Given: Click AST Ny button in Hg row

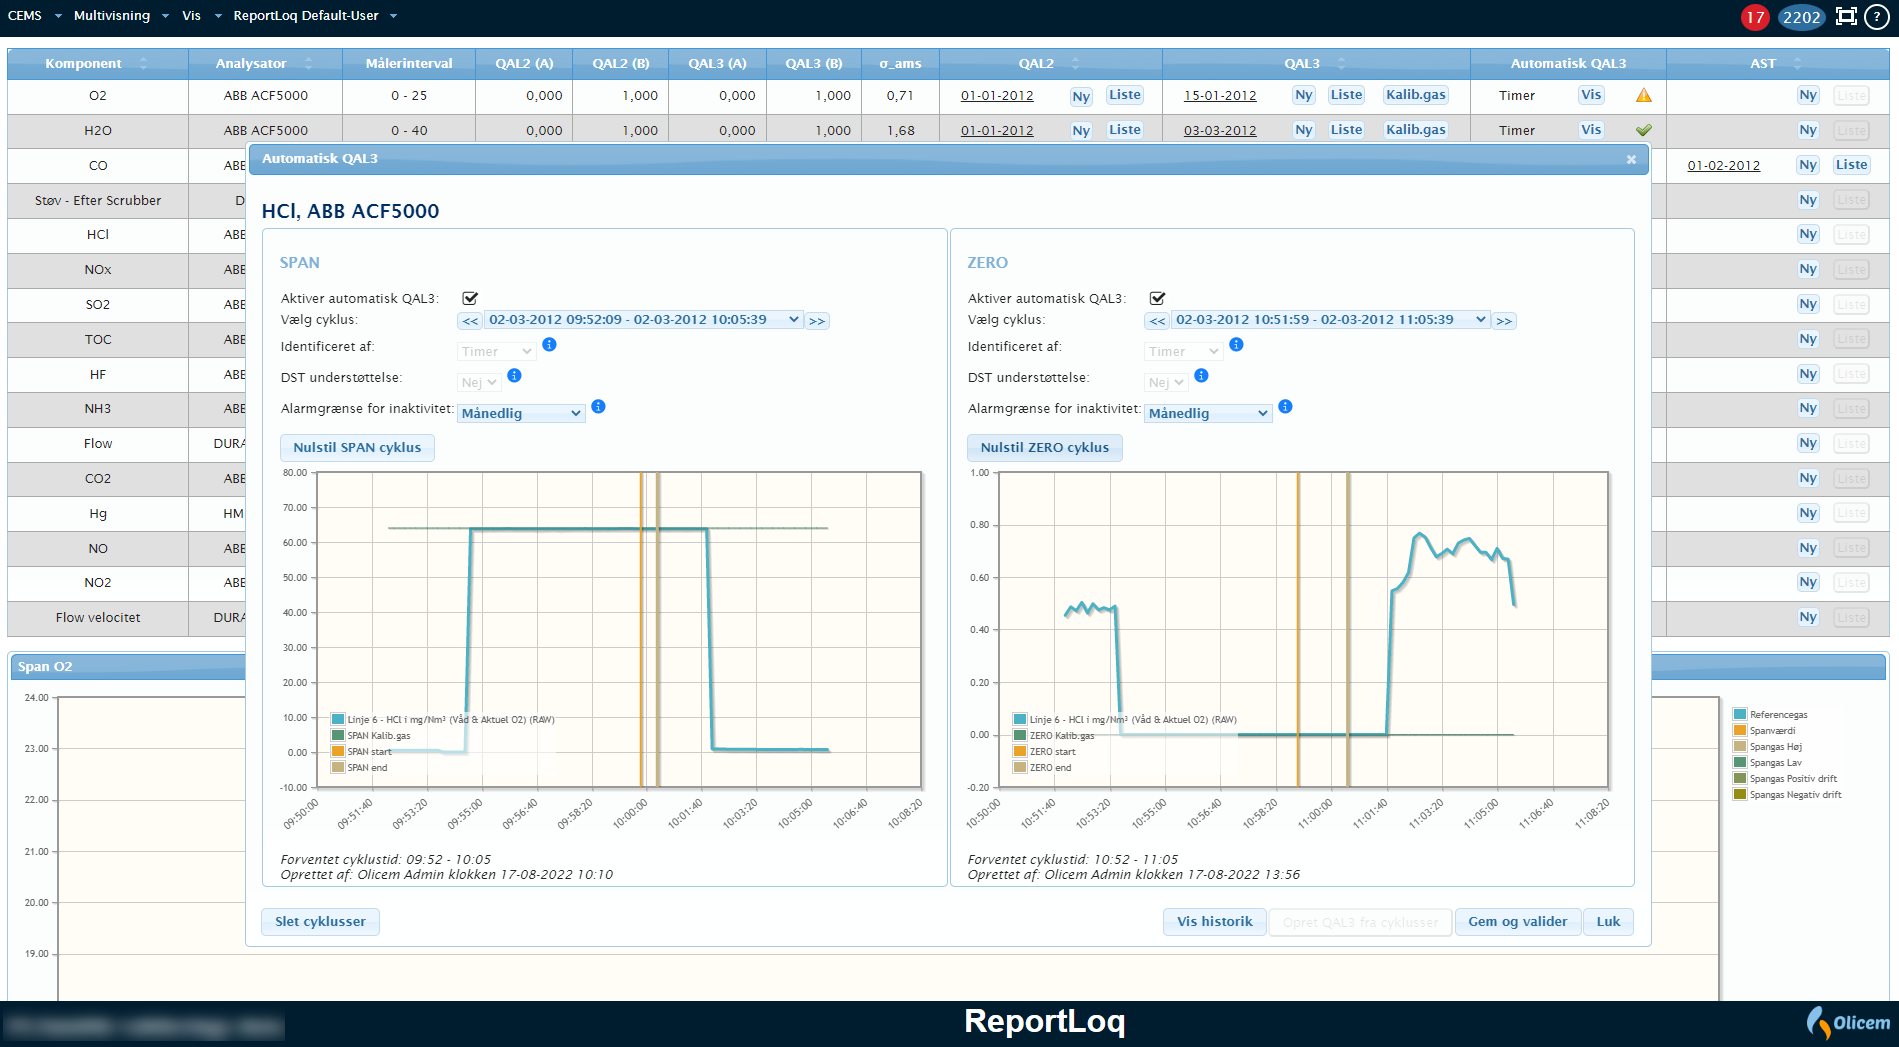Looking at the screenshot, I should 1807,513.
